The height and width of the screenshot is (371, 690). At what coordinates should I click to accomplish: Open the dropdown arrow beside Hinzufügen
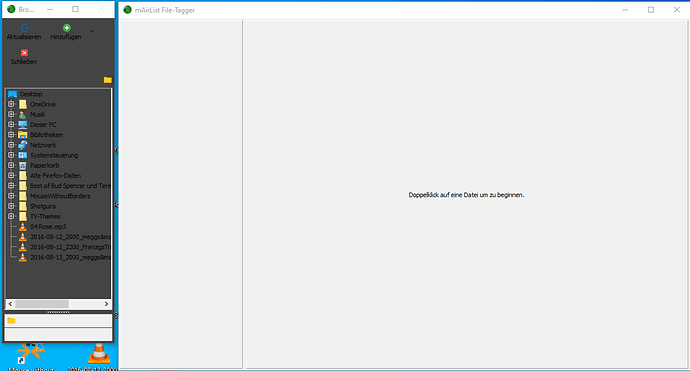click(x=92, y=31)
